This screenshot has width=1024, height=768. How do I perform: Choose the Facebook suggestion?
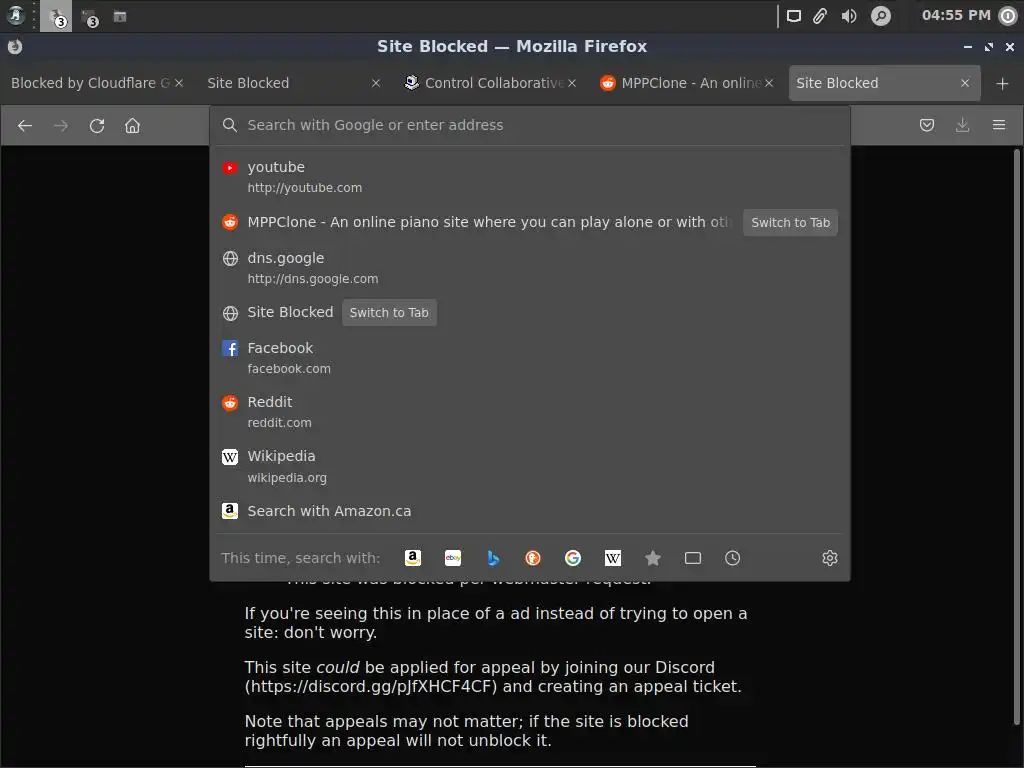click(530, 358)
